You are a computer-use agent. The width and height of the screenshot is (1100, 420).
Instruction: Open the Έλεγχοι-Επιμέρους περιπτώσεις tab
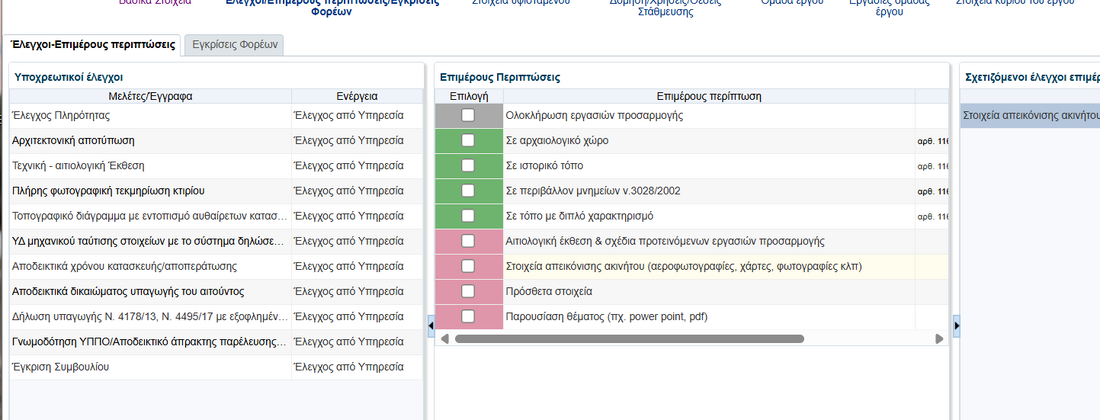(x=92, y=45)
